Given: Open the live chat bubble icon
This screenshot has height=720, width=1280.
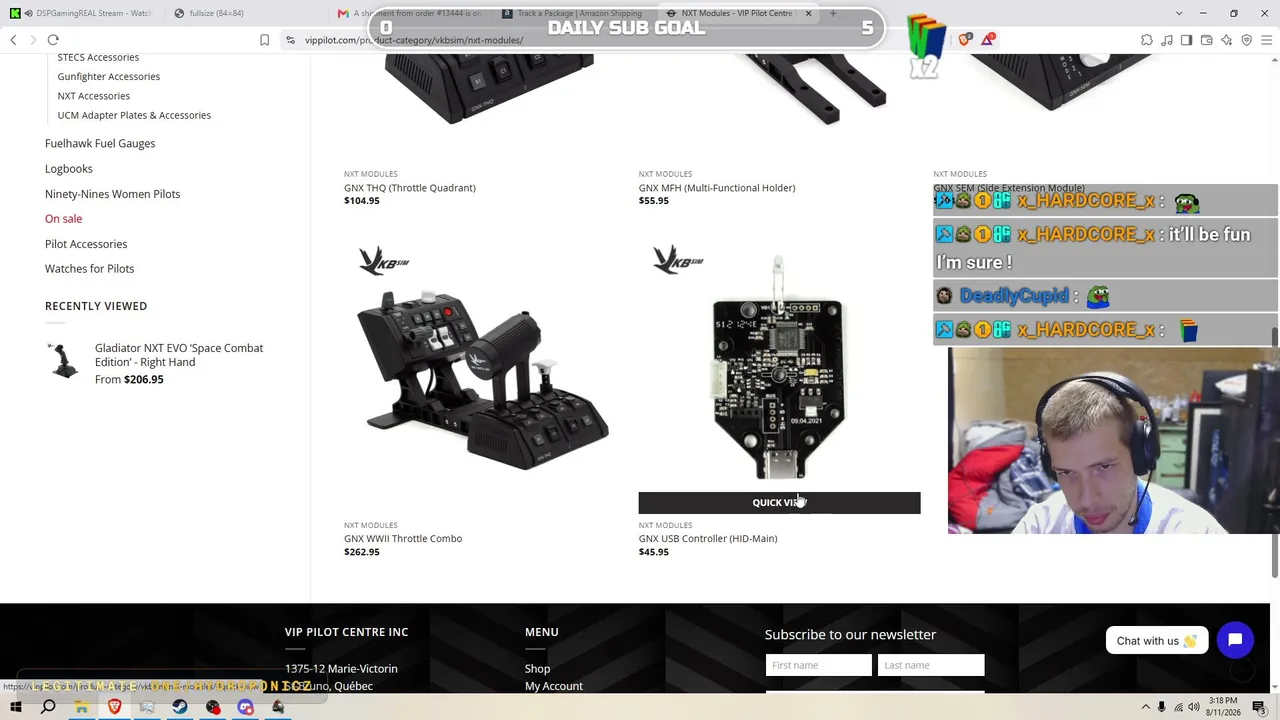Looking at the screenshot, I should (x=1235, y=640).
